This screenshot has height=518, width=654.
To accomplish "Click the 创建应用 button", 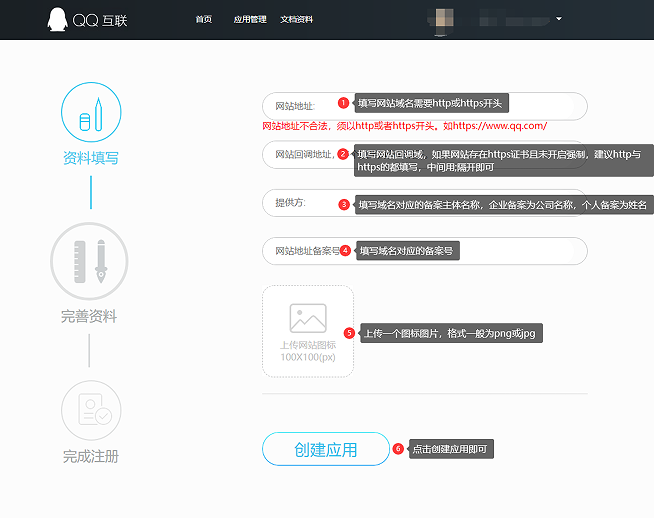I will 326,449.
